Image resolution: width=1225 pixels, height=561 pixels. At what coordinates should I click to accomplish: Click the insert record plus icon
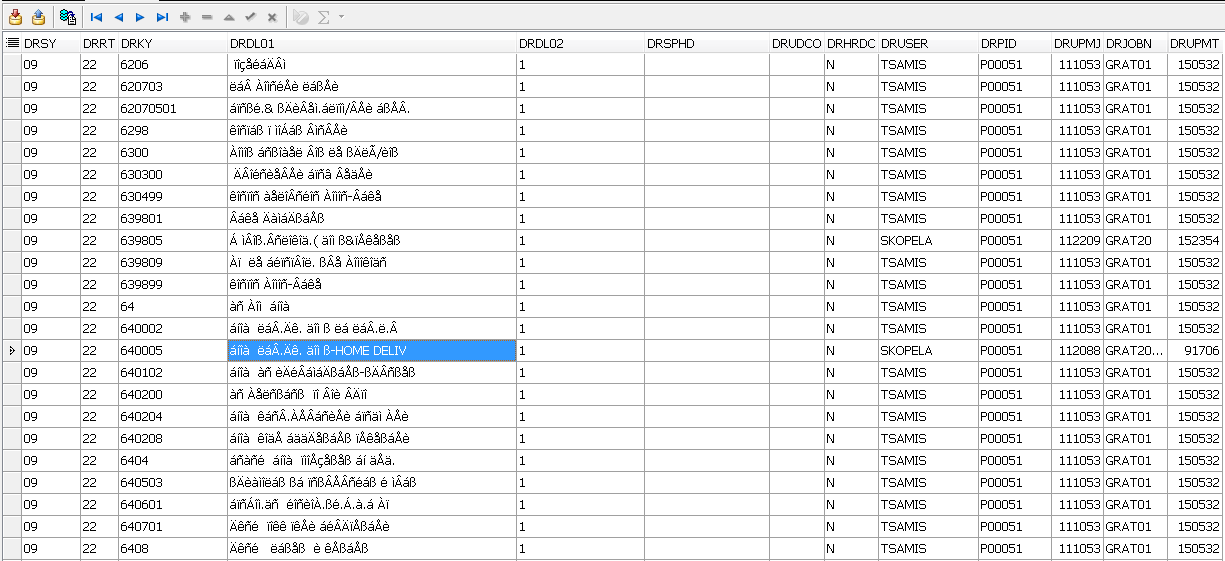pos(185,17)
